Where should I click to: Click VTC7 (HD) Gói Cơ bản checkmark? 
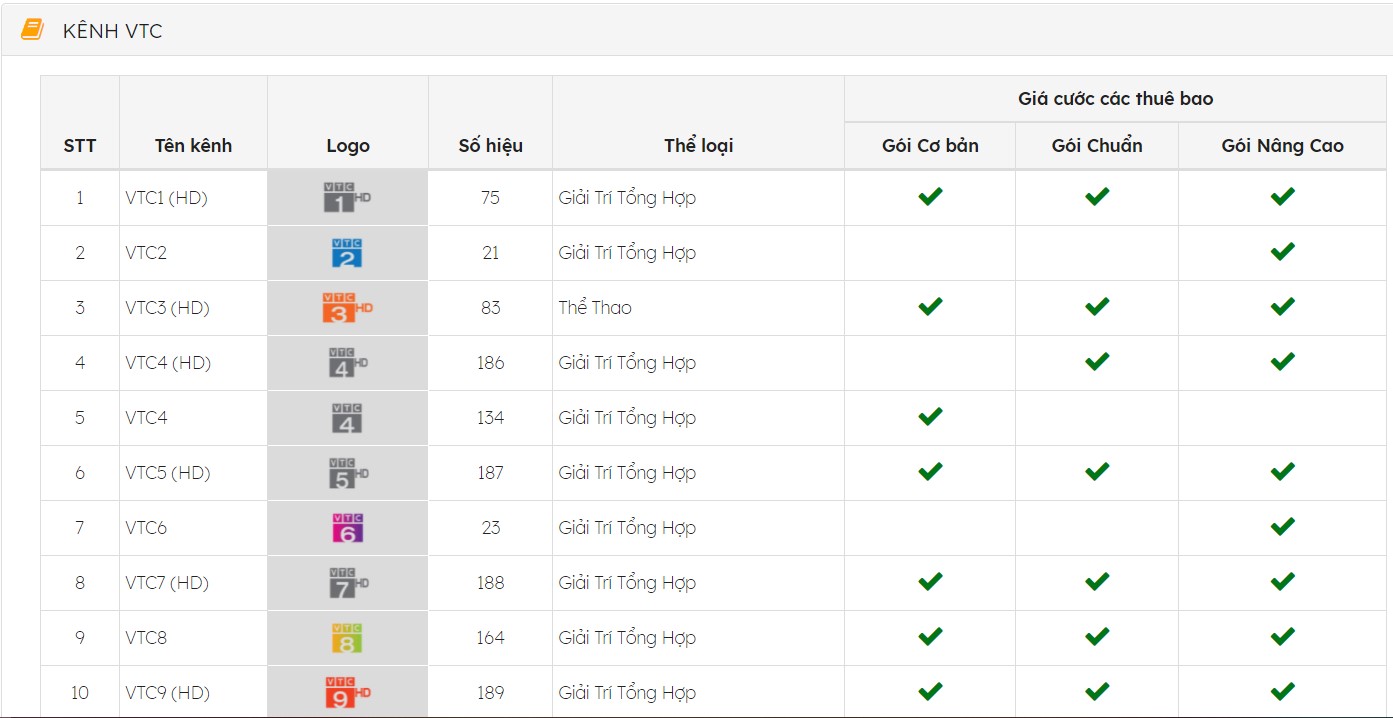point(930,582)
